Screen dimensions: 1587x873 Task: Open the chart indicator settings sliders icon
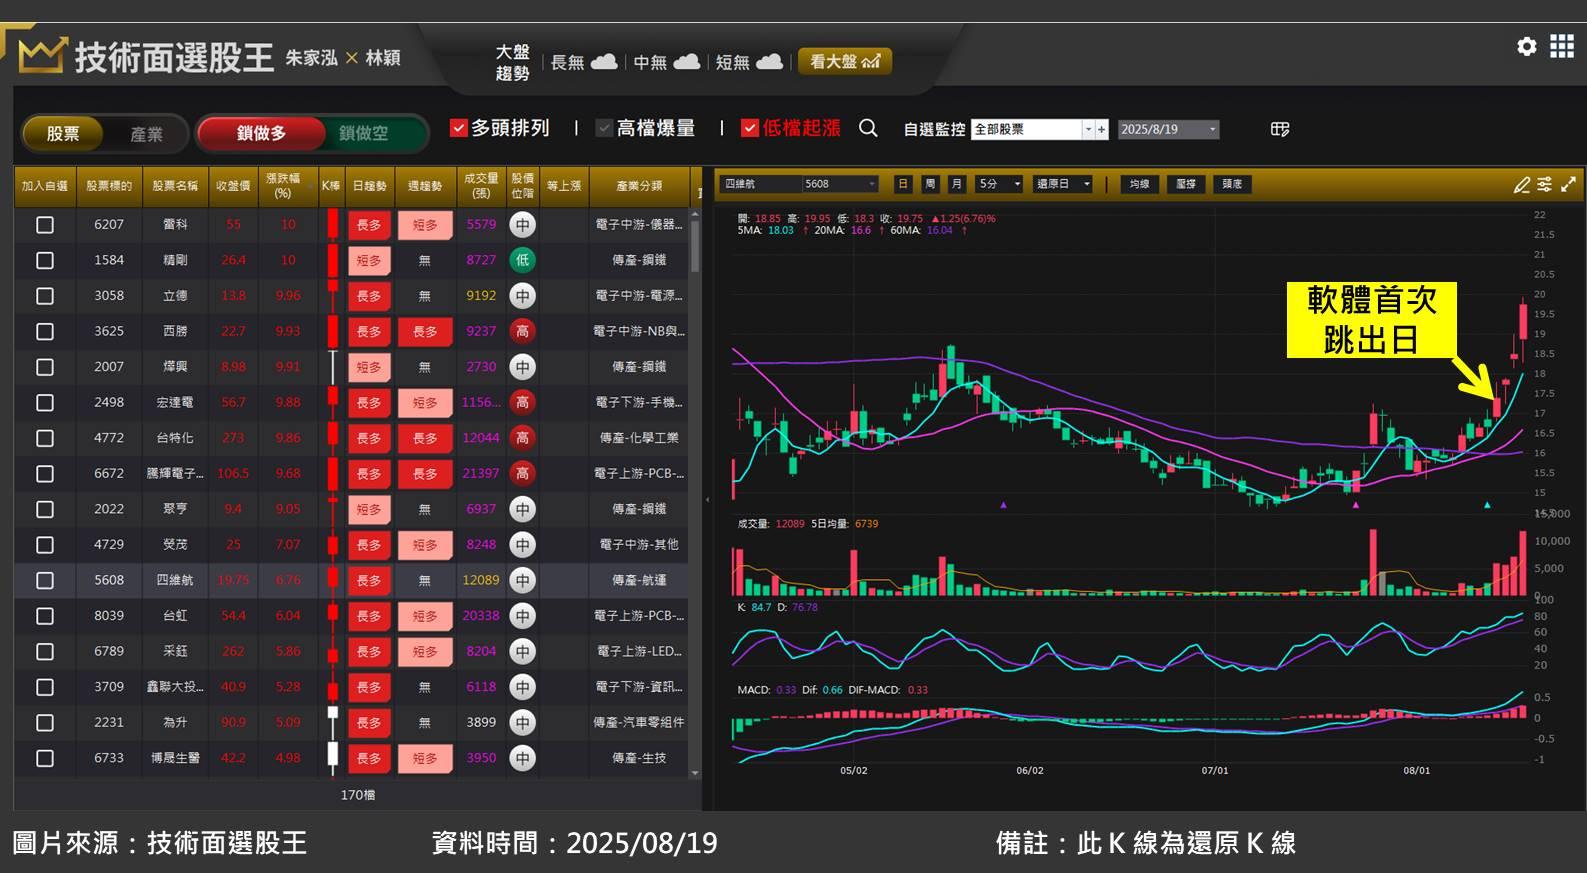[x=1544, y=184]
